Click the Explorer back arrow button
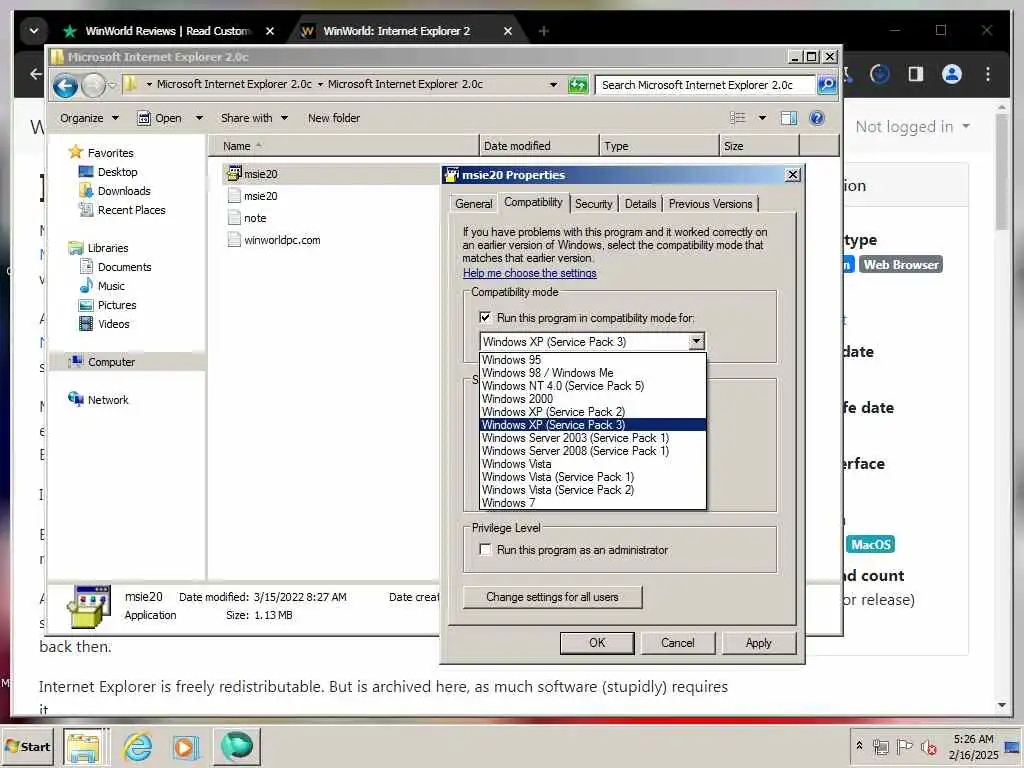The width and height of the screenshot is (1024, 768). click(x=65, y=86)
